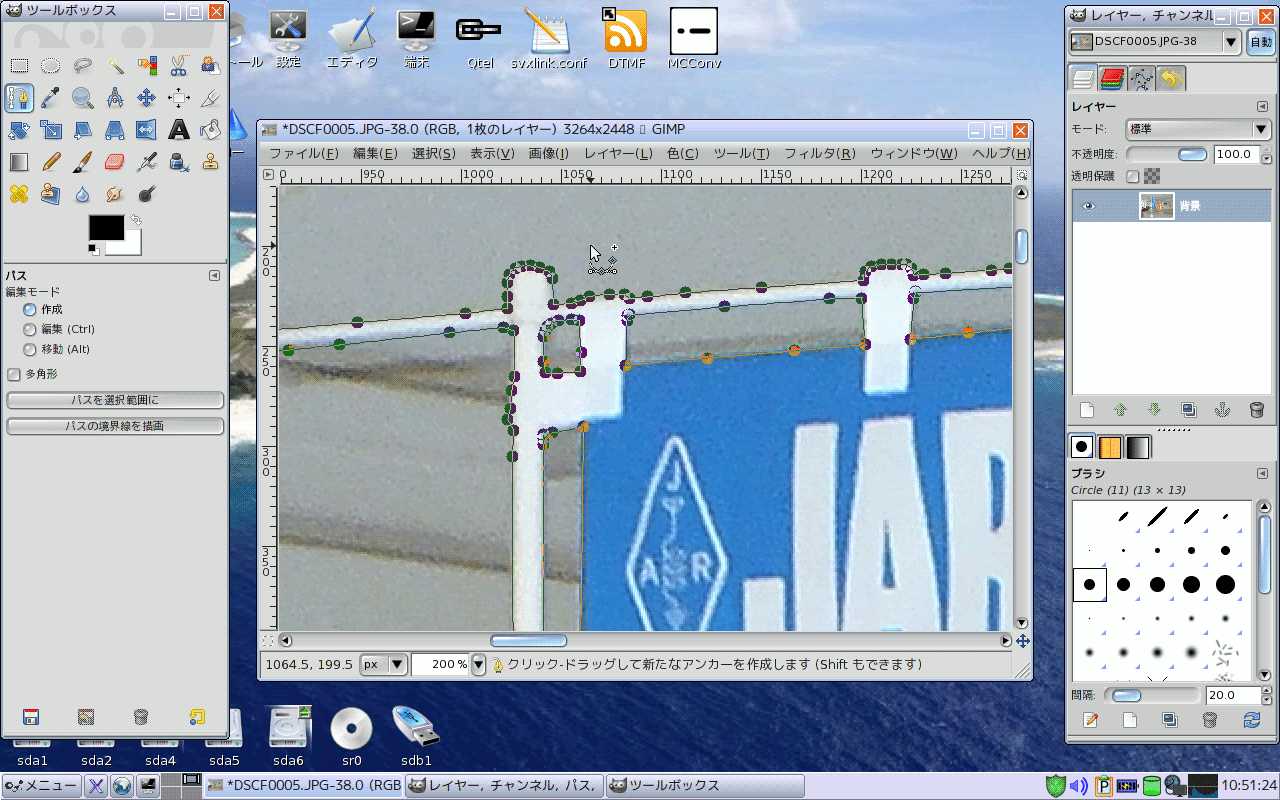1280x800 pixels.
Task: Select the Airbrush tool
Action: 147,162
